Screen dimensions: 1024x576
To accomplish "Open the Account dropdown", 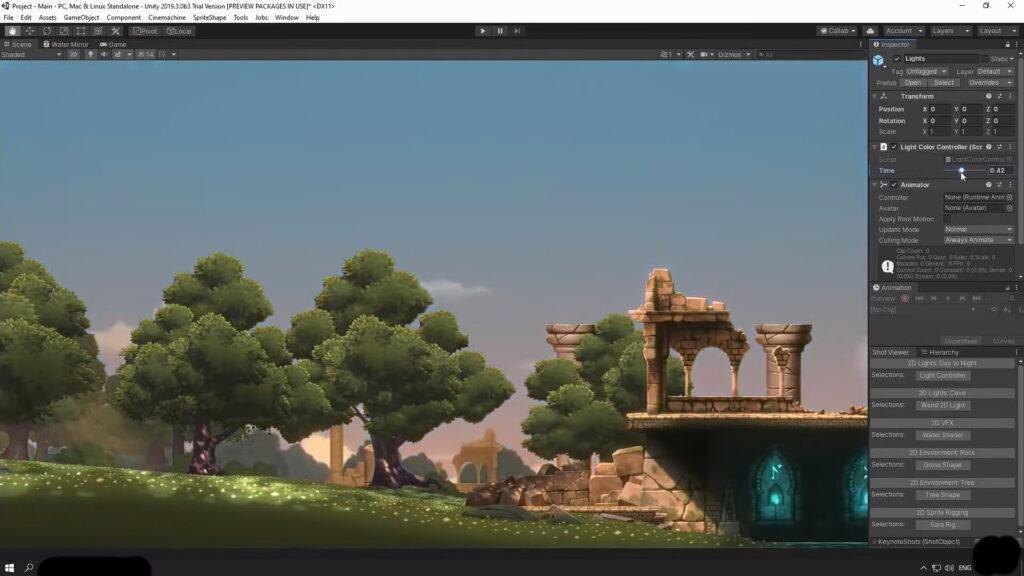I will pos(904,31).
